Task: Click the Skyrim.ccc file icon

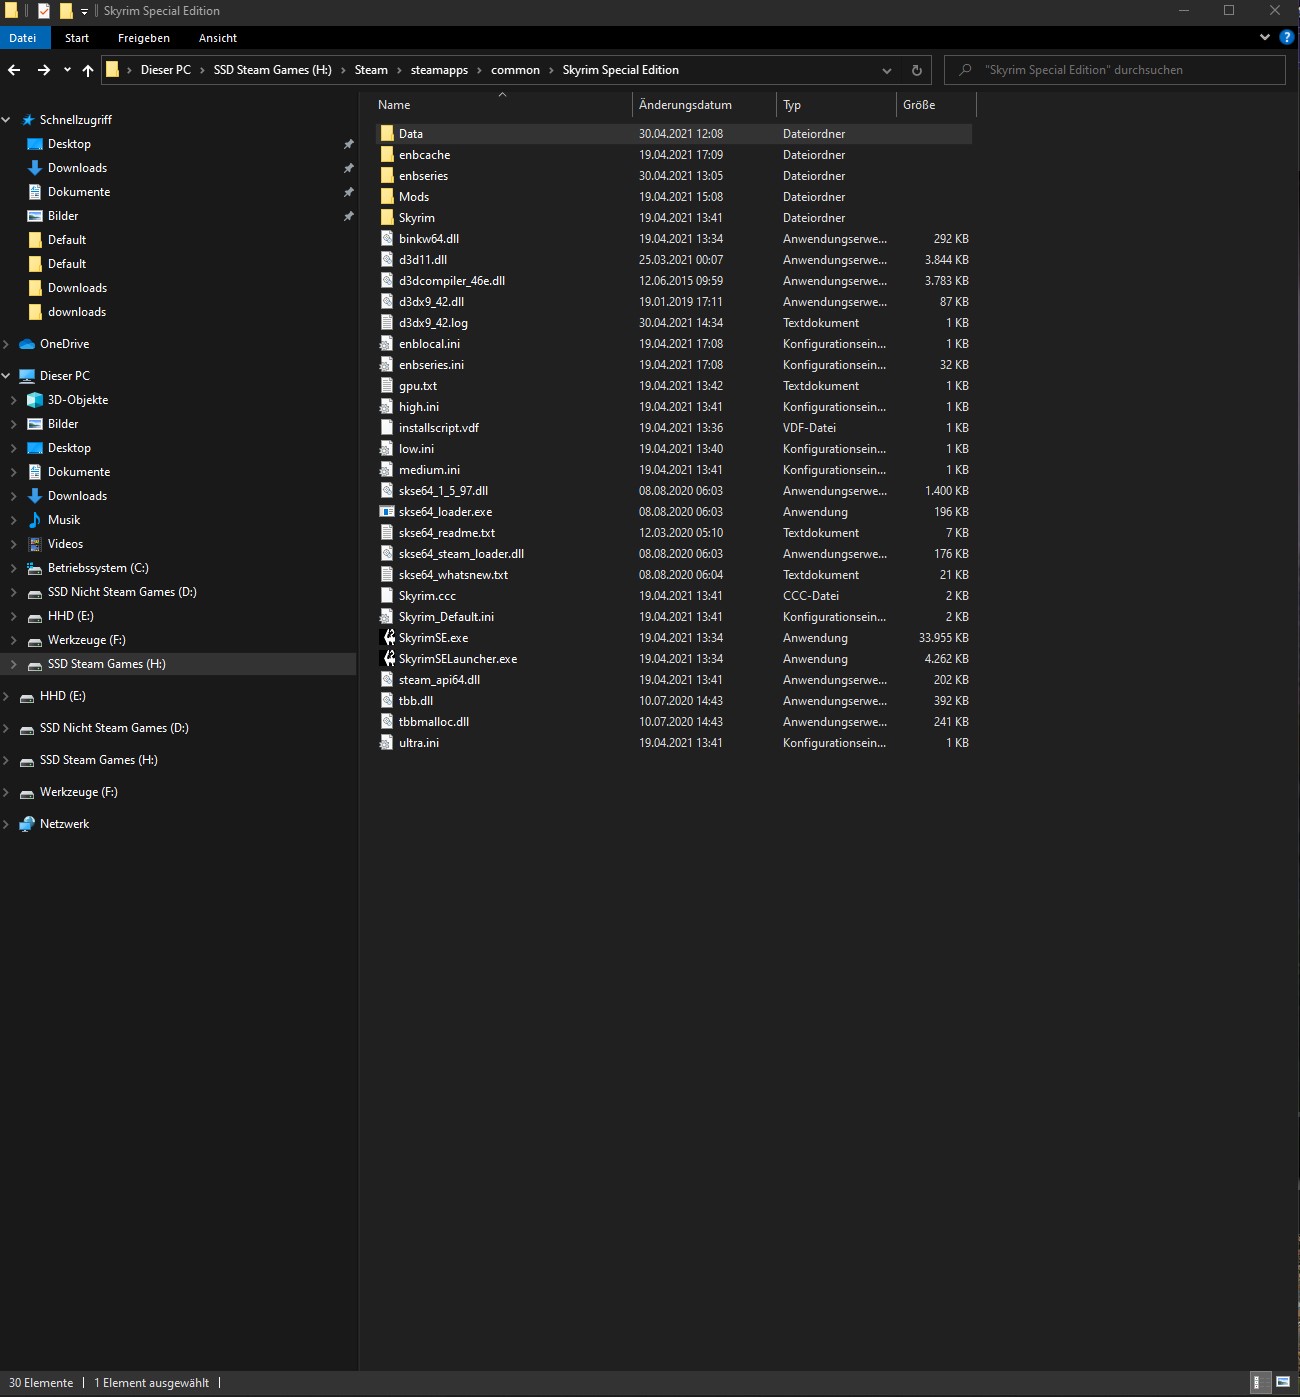Action: click(x=387, y=596)
